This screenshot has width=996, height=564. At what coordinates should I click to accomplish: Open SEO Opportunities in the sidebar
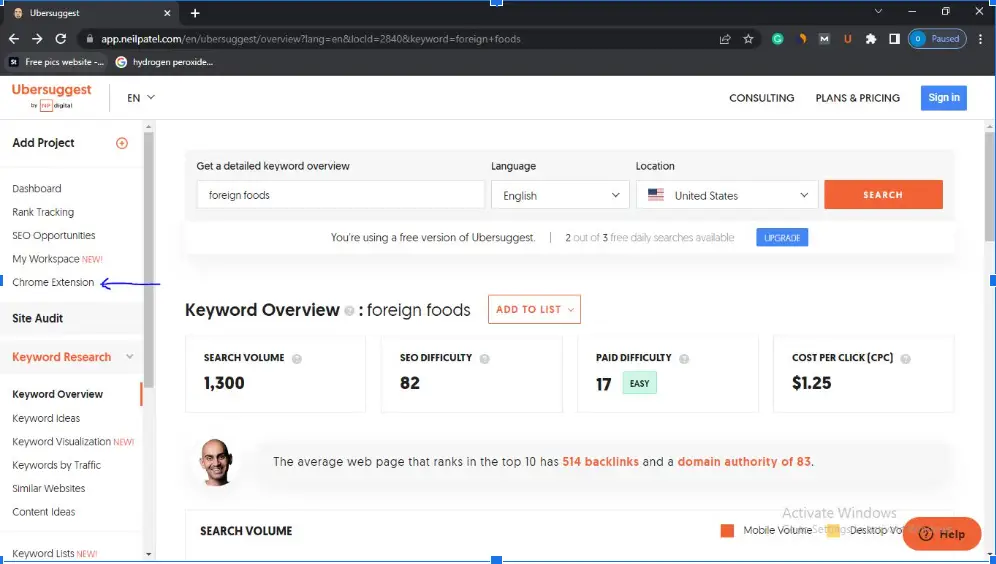(x=54, y=236)
